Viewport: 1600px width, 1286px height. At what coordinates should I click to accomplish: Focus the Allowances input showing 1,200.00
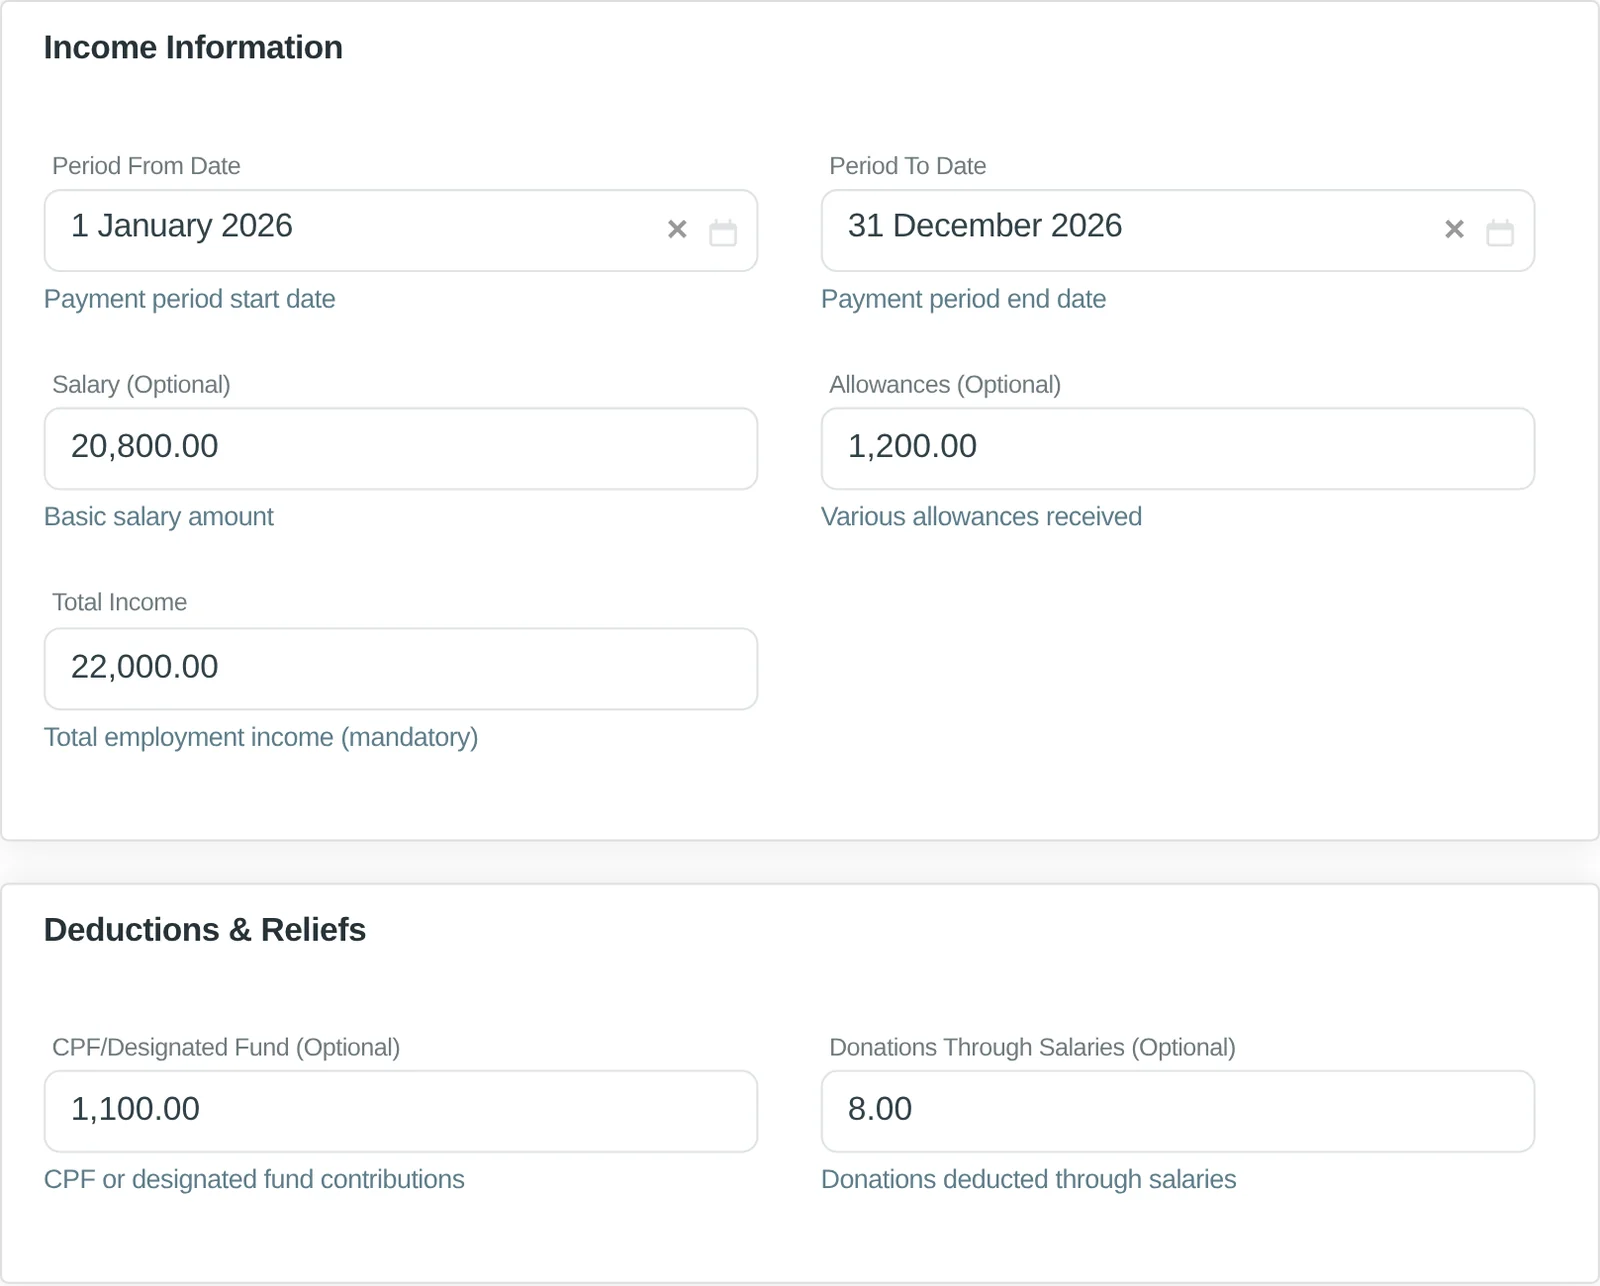1178,448
